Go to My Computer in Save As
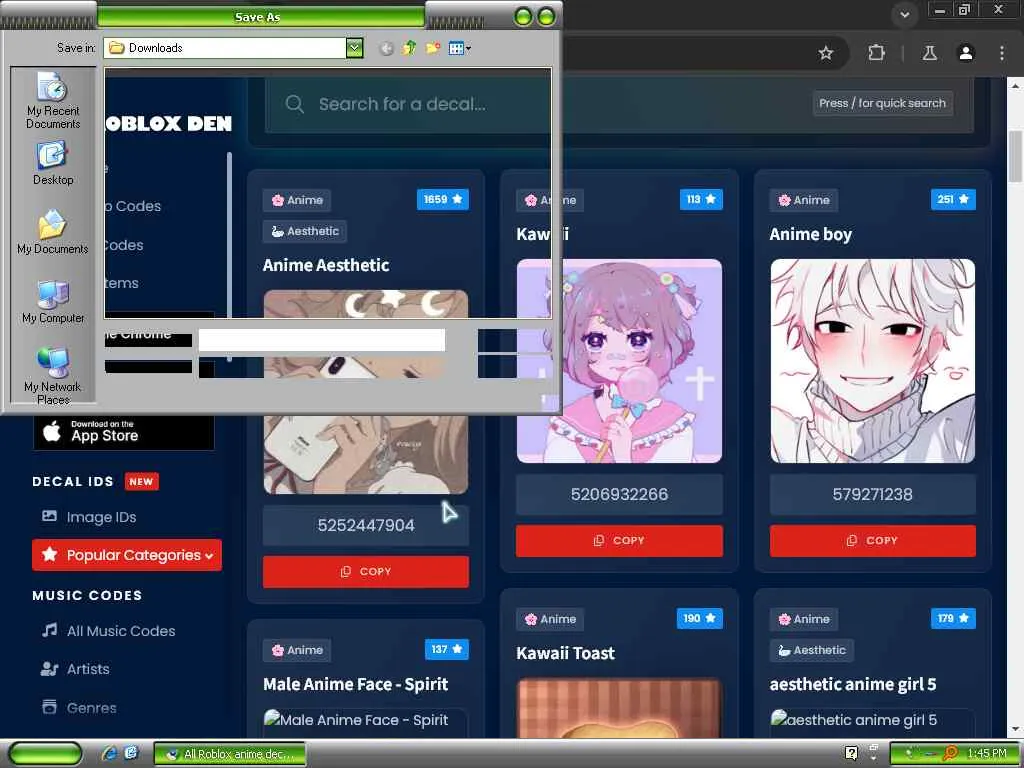This screenshot has height=768, width=1024. [x=53, y=302]
